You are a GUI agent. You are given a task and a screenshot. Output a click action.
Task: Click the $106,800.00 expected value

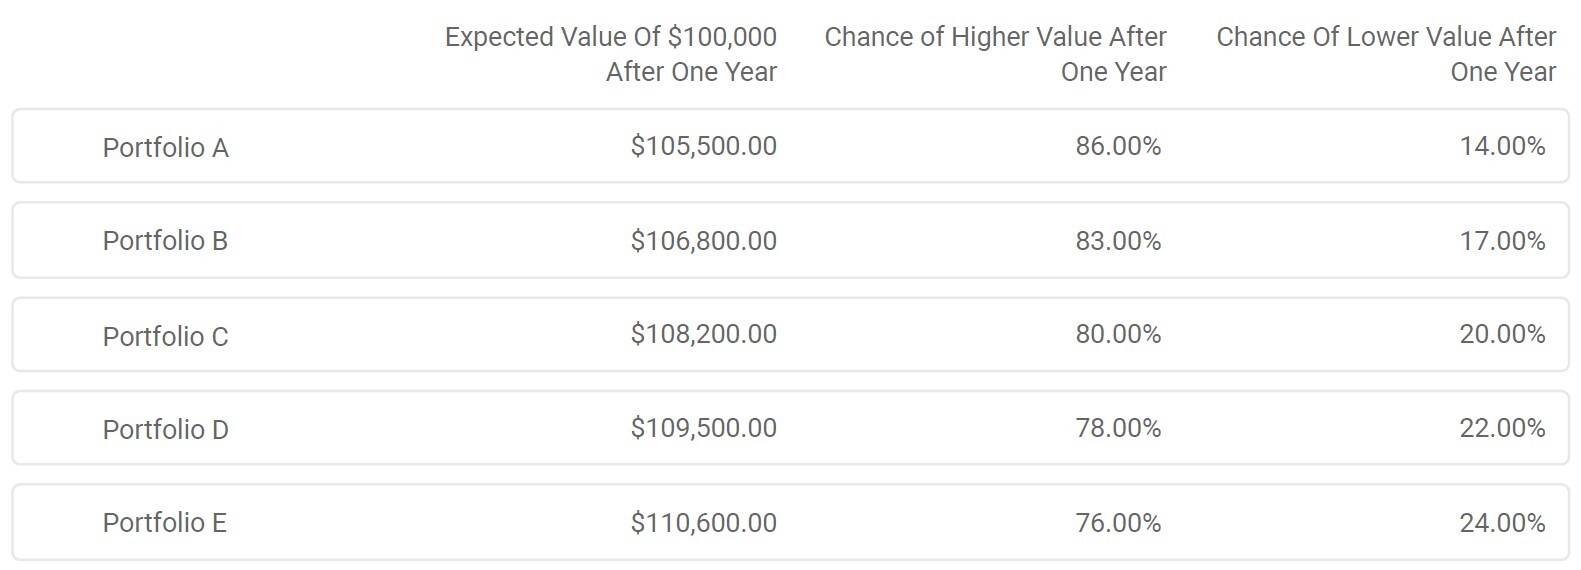pyautogui.click(x=704, y=241)
